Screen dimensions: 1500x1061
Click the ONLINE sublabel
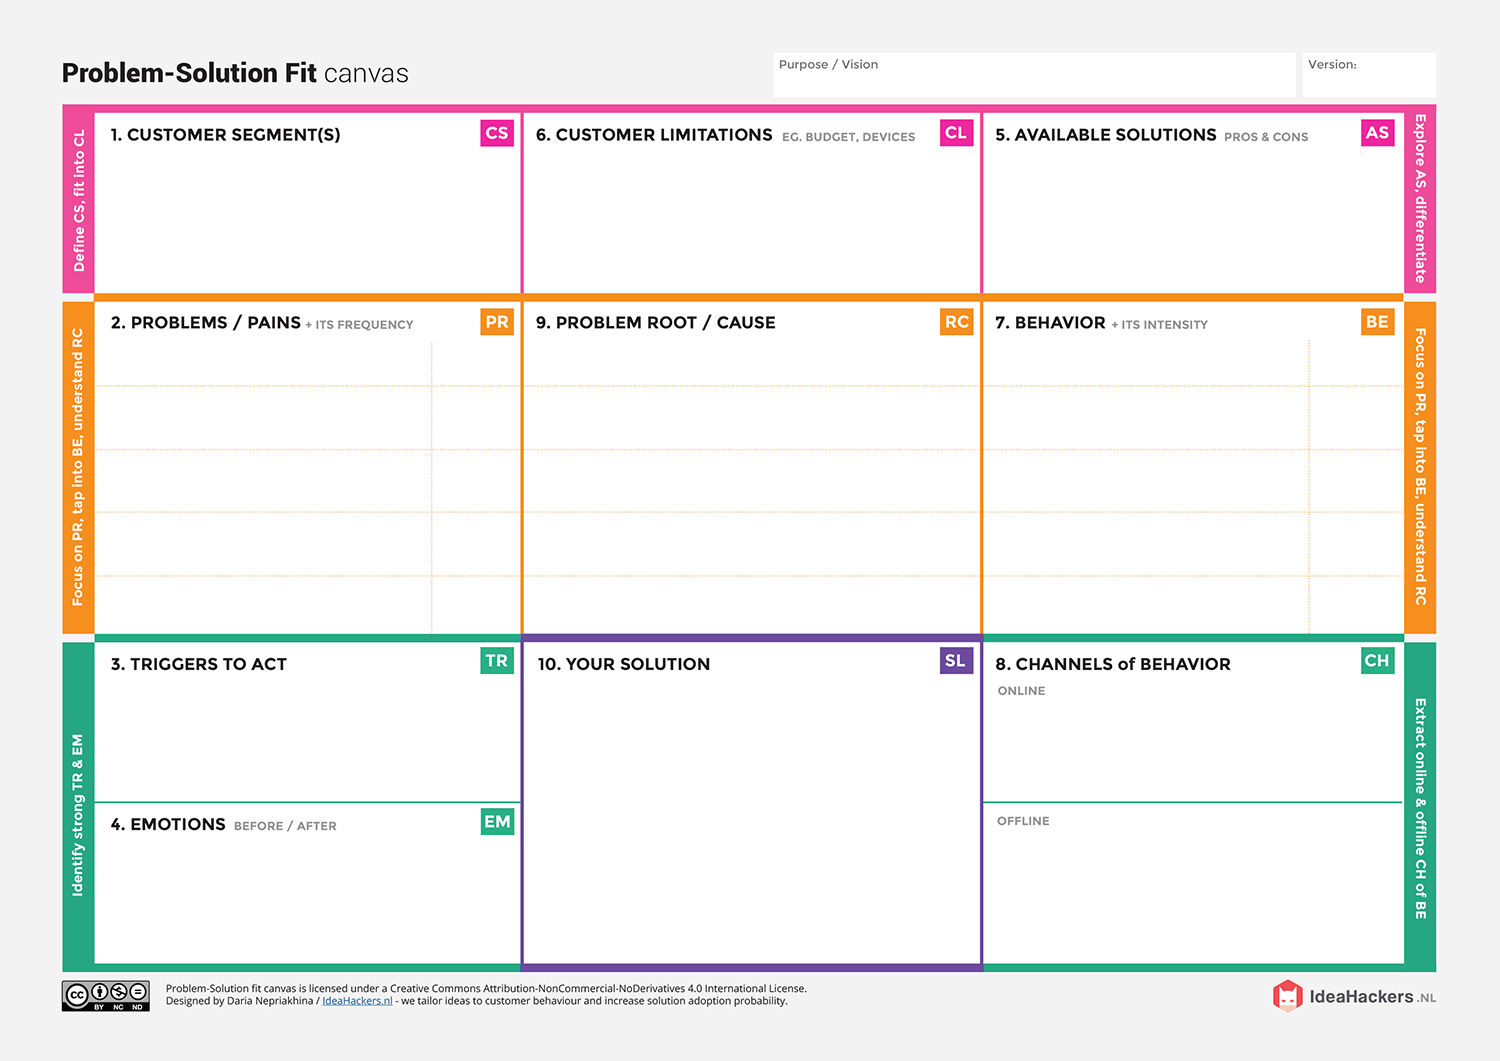click(1021, 691)
